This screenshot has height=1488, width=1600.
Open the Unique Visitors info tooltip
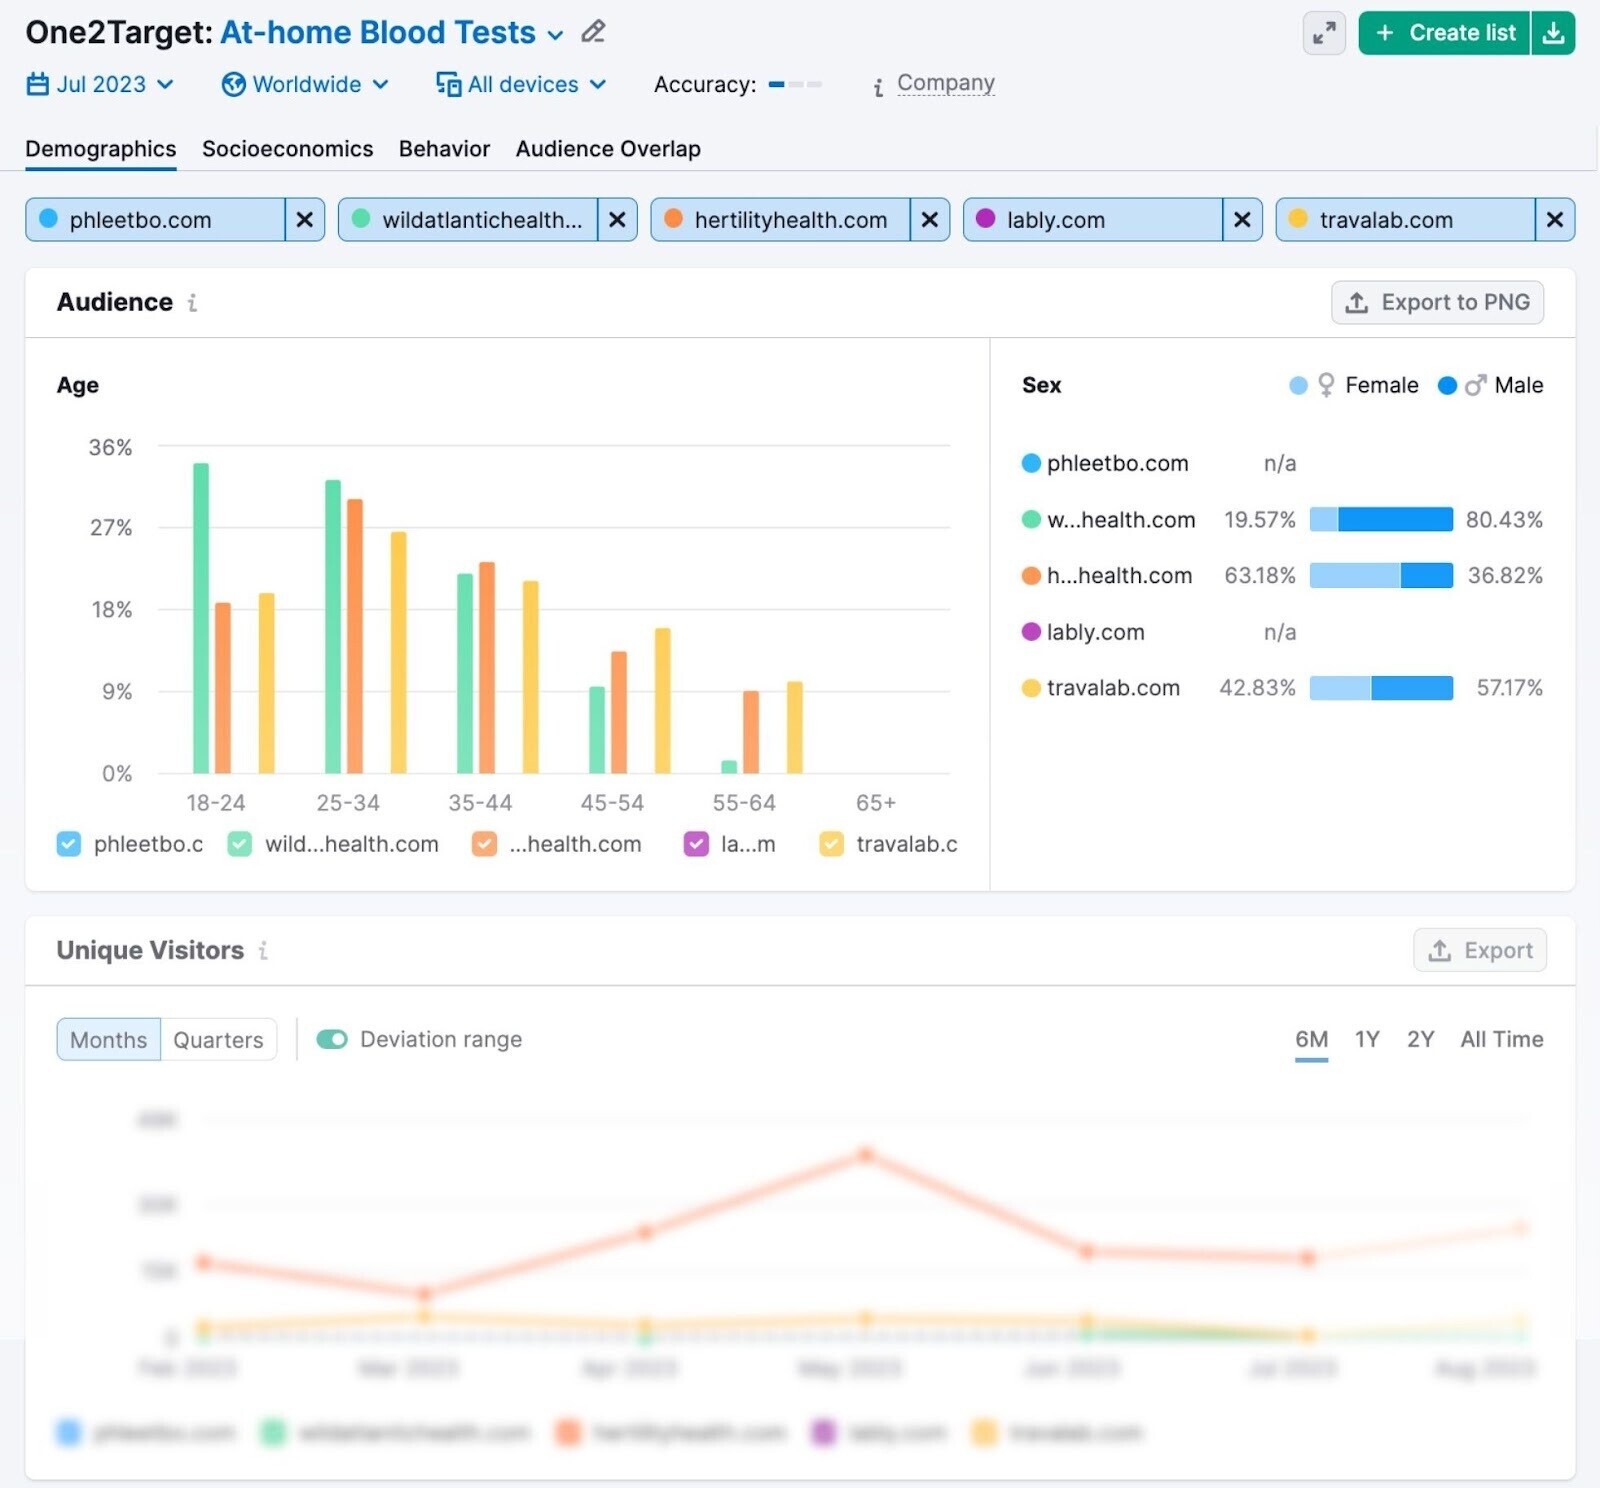click(x=263, y=951)
